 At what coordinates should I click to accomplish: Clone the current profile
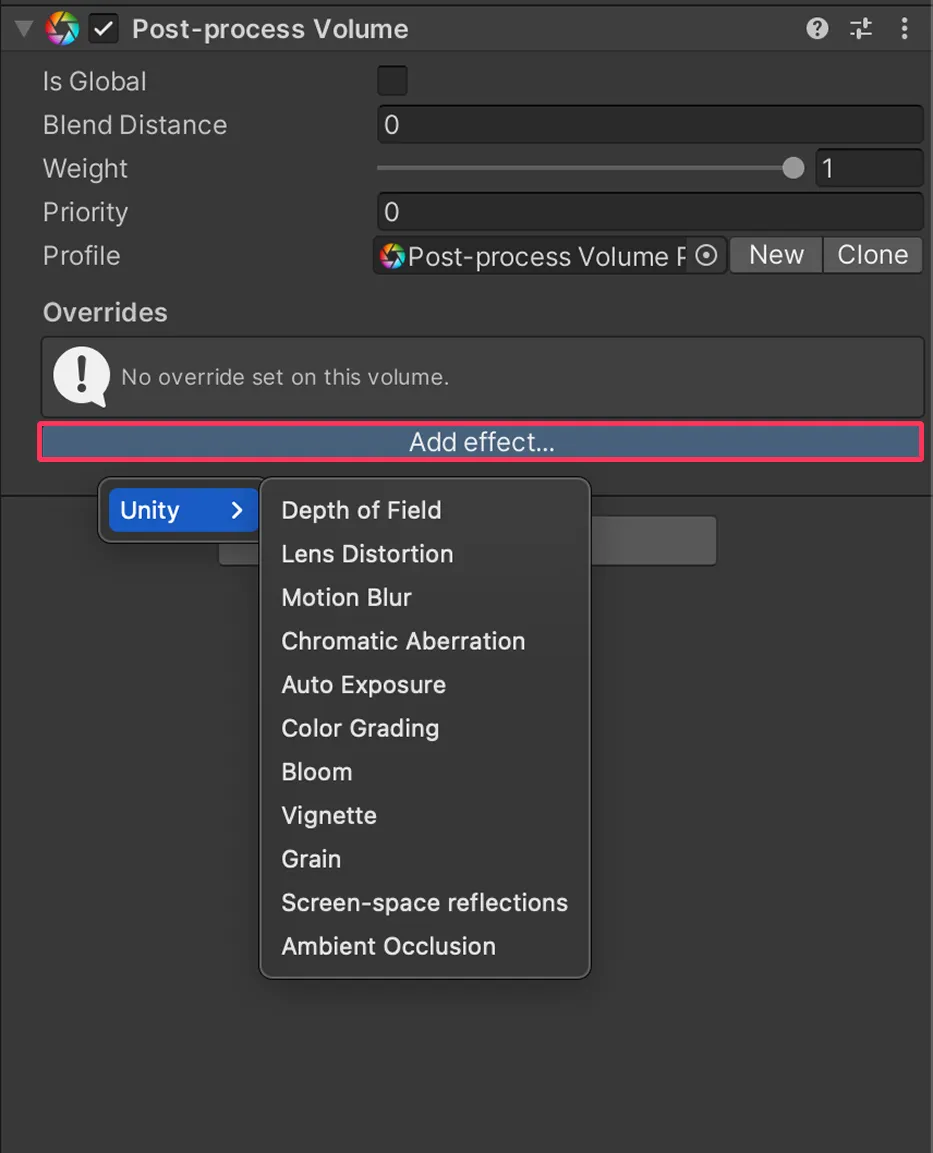[873, 255]
